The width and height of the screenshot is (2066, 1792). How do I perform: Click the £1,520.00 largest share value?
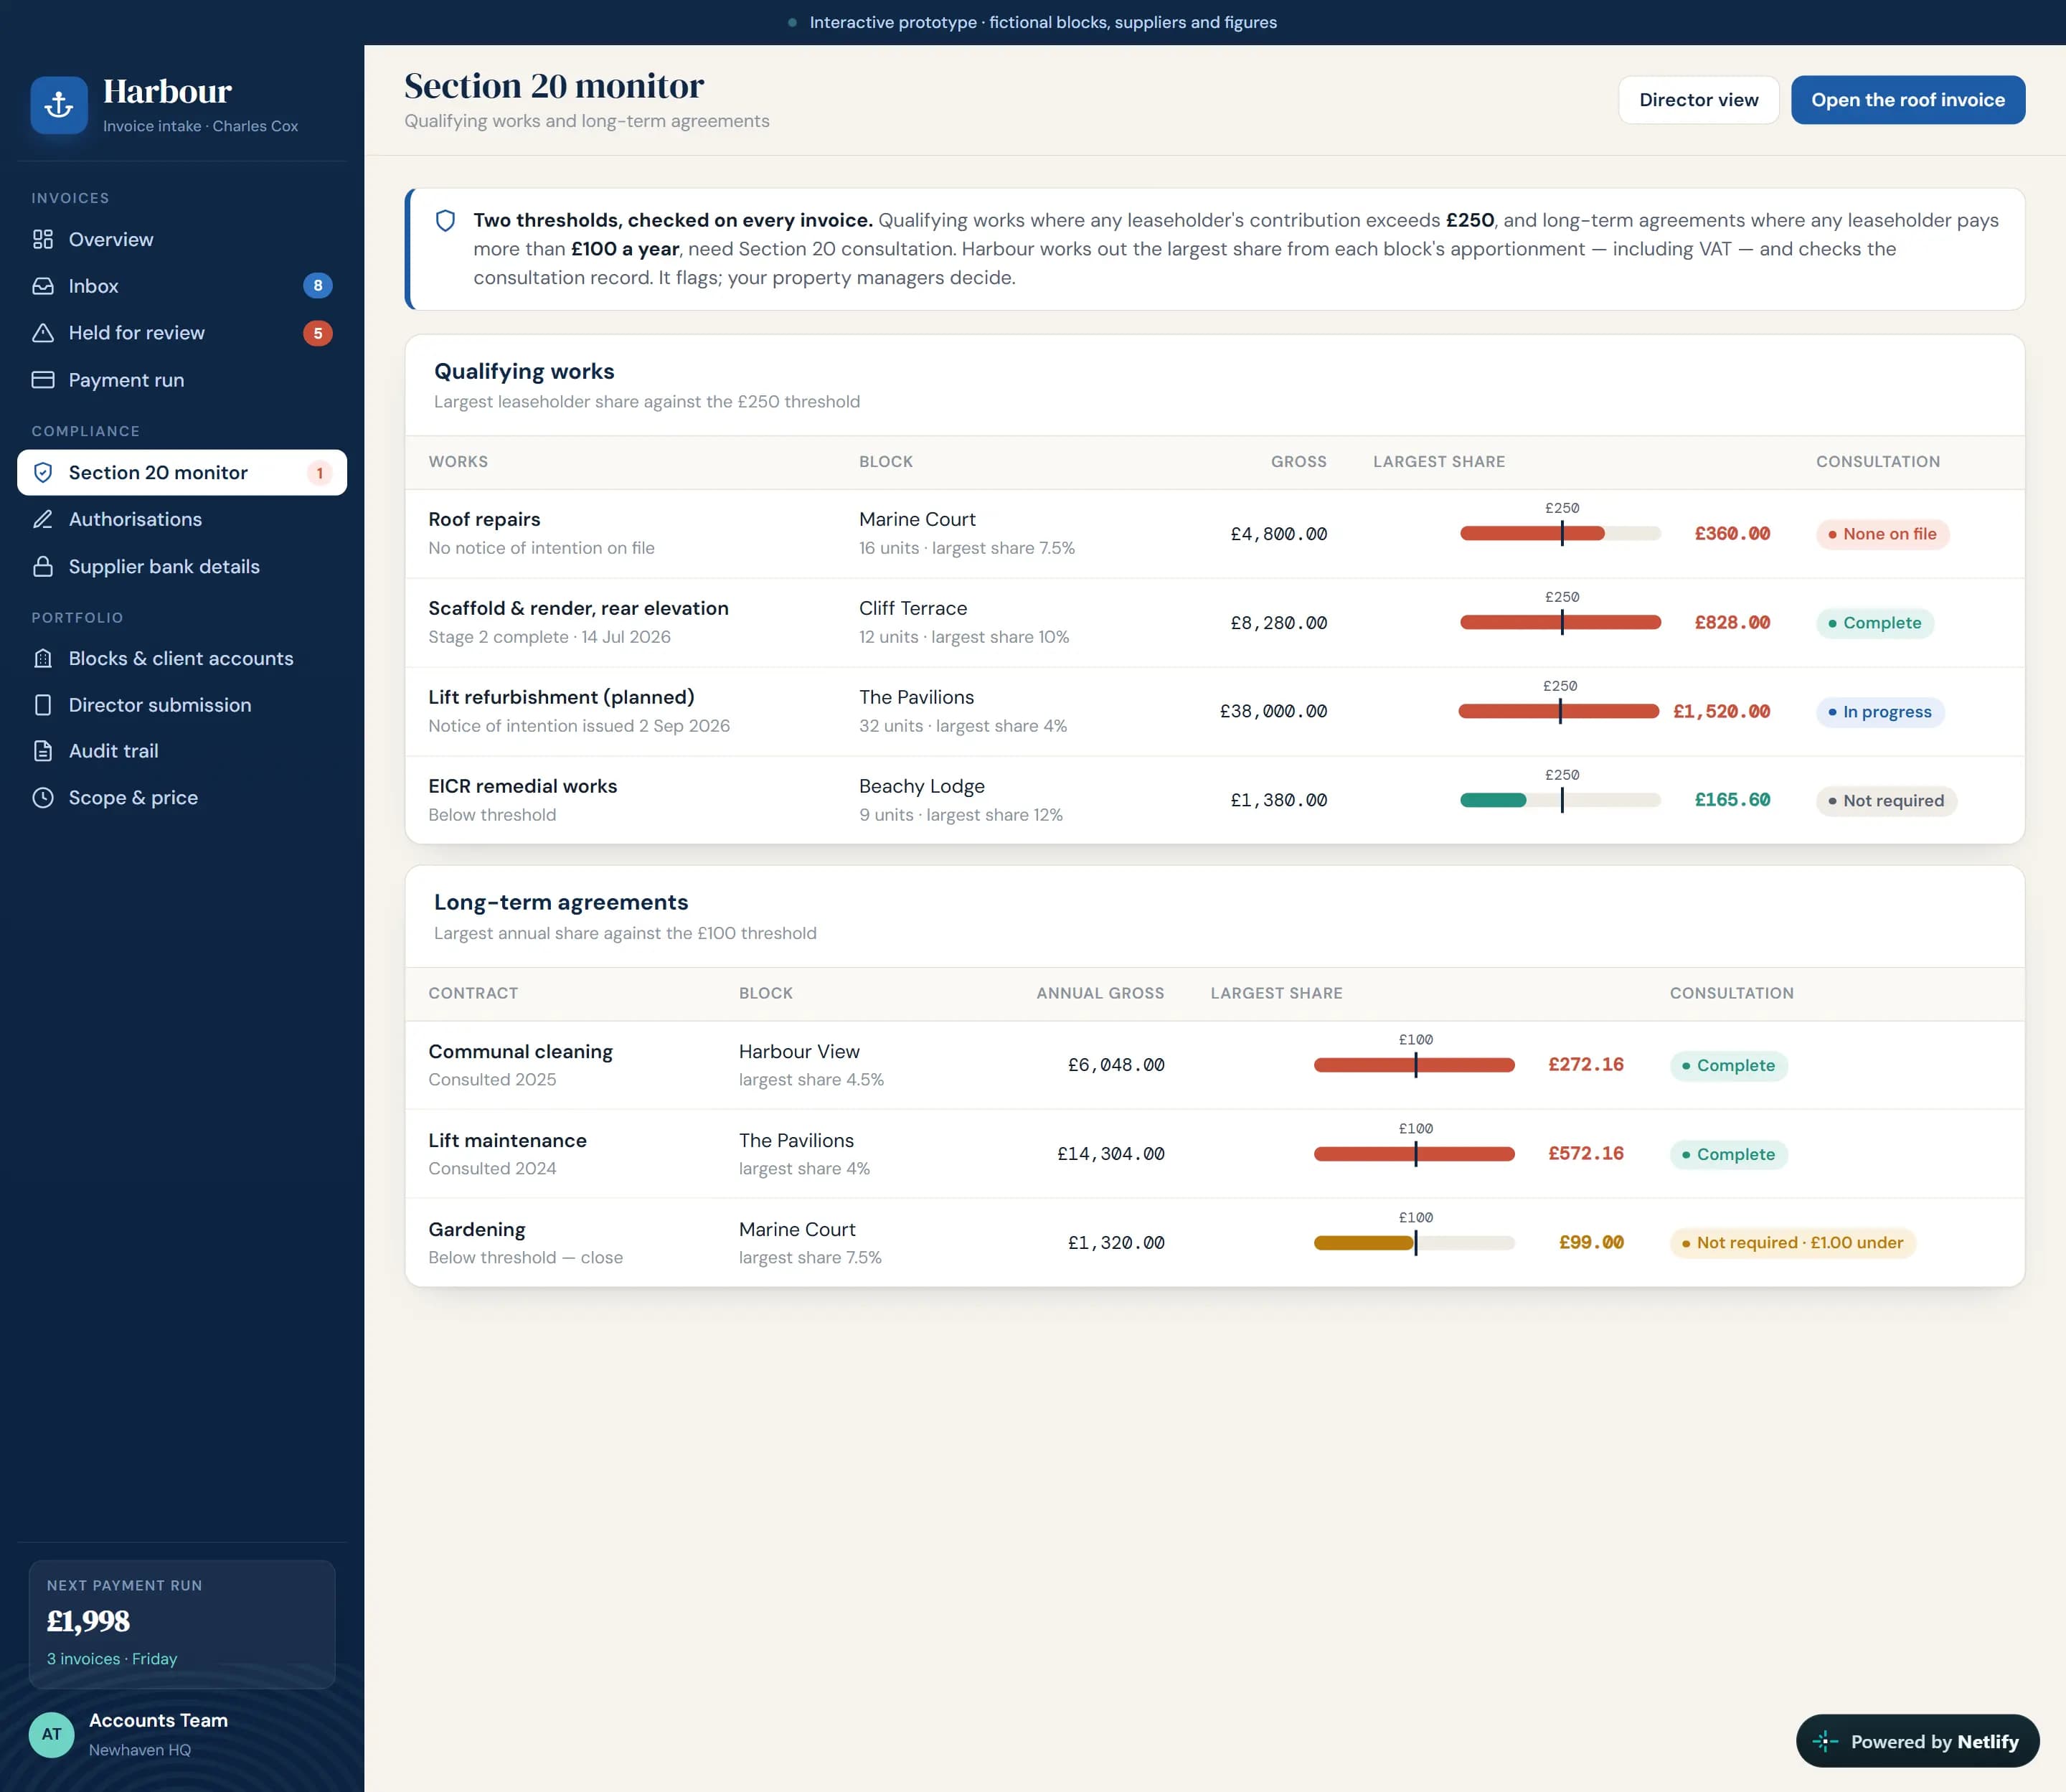pos(1721,712)
